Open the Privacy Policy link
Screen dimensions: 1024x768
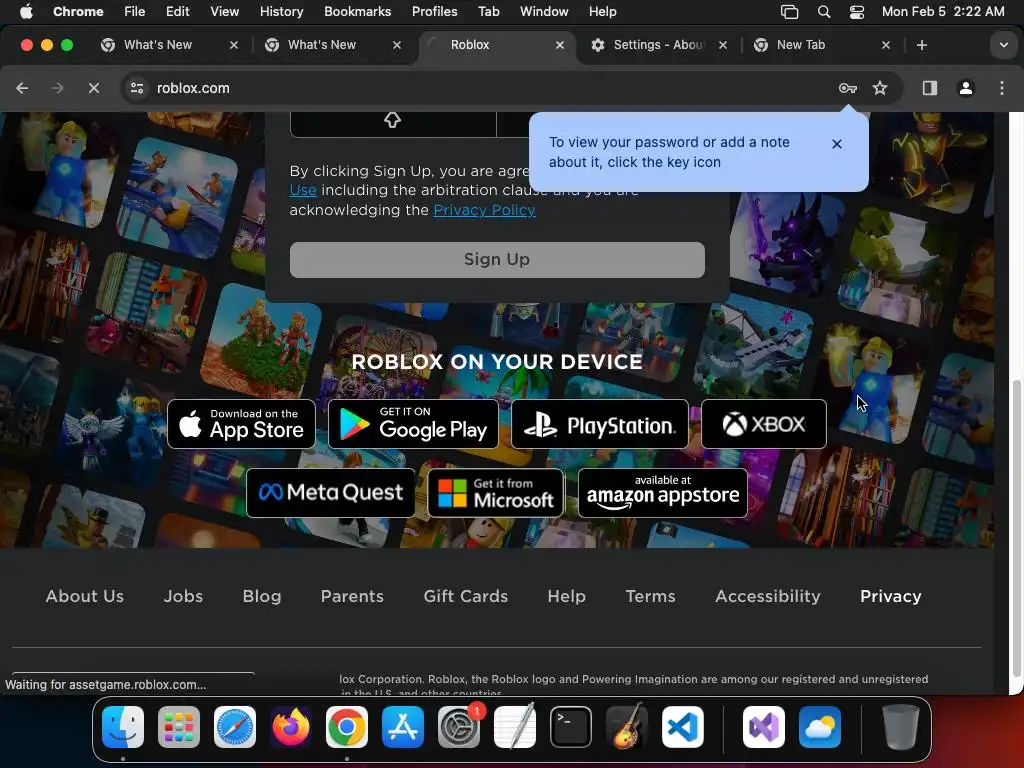click(x=484, y=210)
